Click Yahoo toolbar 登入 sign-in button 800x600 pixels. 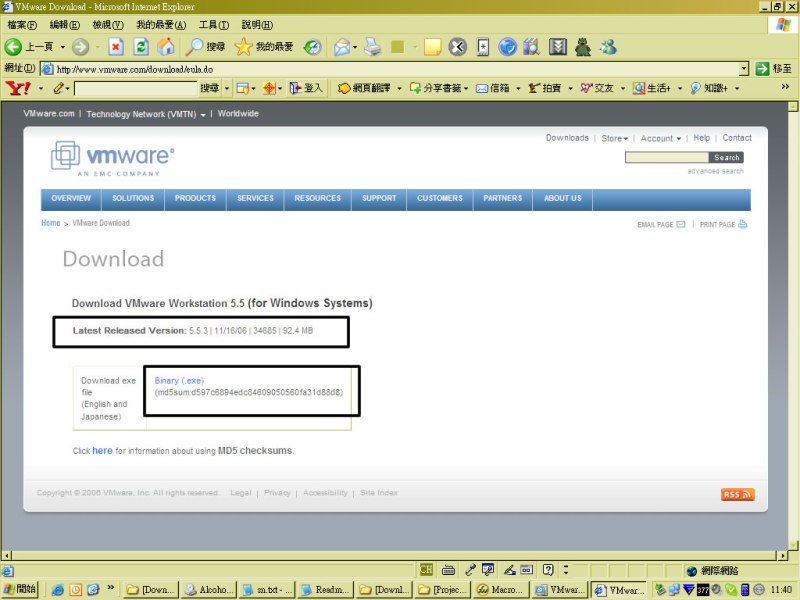pos(306,88)
